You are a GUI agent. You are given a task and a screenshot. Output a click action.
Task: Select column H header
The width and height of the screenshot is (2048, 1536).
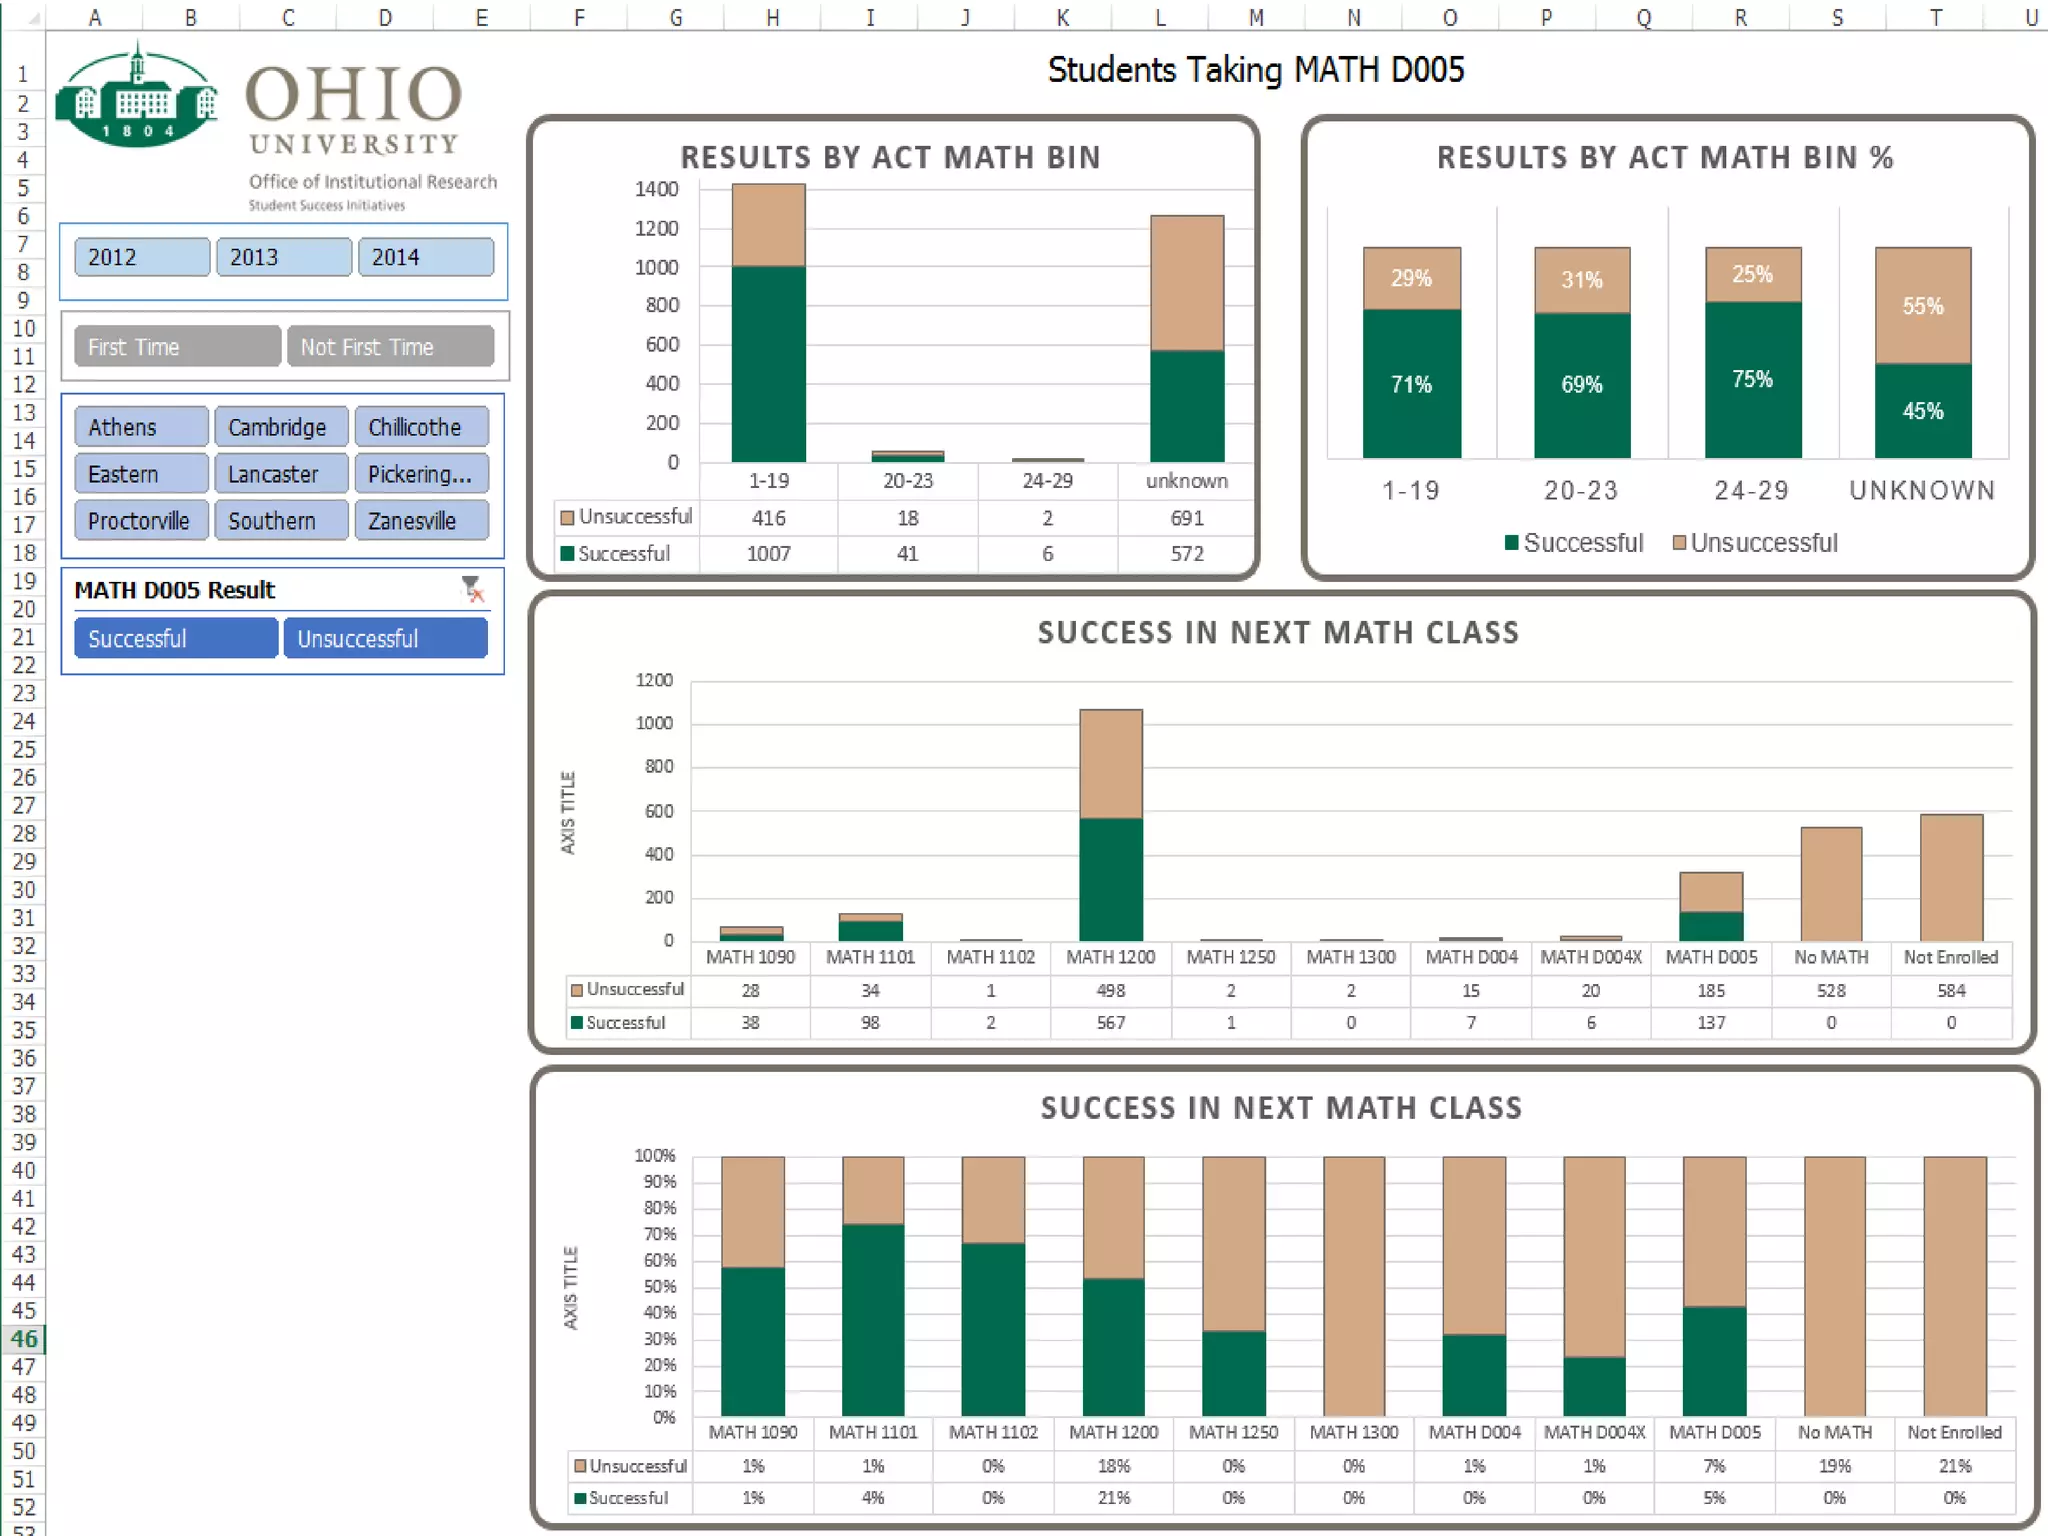coord(772,17)
